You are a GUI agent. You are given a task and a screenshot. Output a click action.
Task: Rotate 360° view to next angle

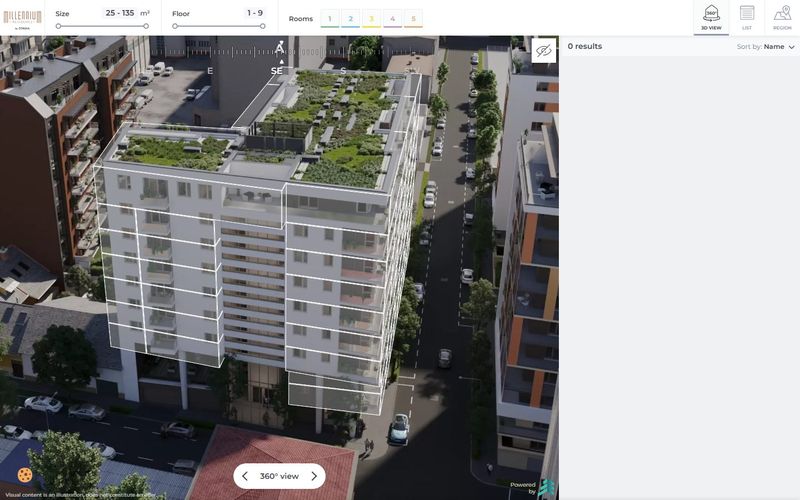pos(314,476)
